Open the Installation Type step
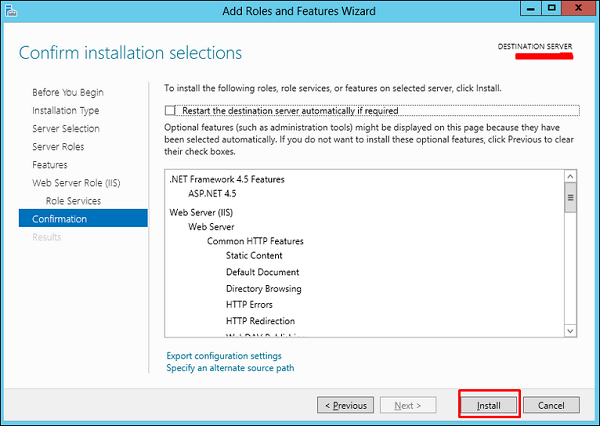This screenshot has width=600, height=426. pos(65,111)
